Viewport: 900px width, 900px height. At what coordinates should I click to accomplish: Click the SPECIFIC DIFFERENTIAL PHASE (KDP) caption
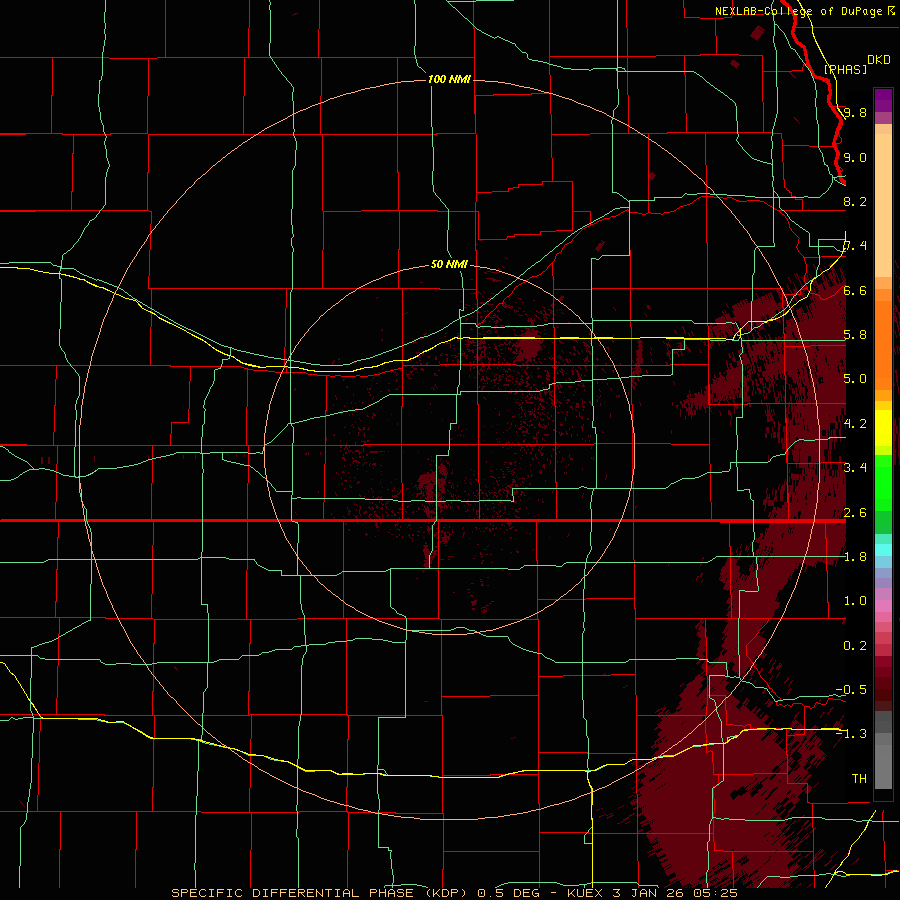tap(319, 893)
